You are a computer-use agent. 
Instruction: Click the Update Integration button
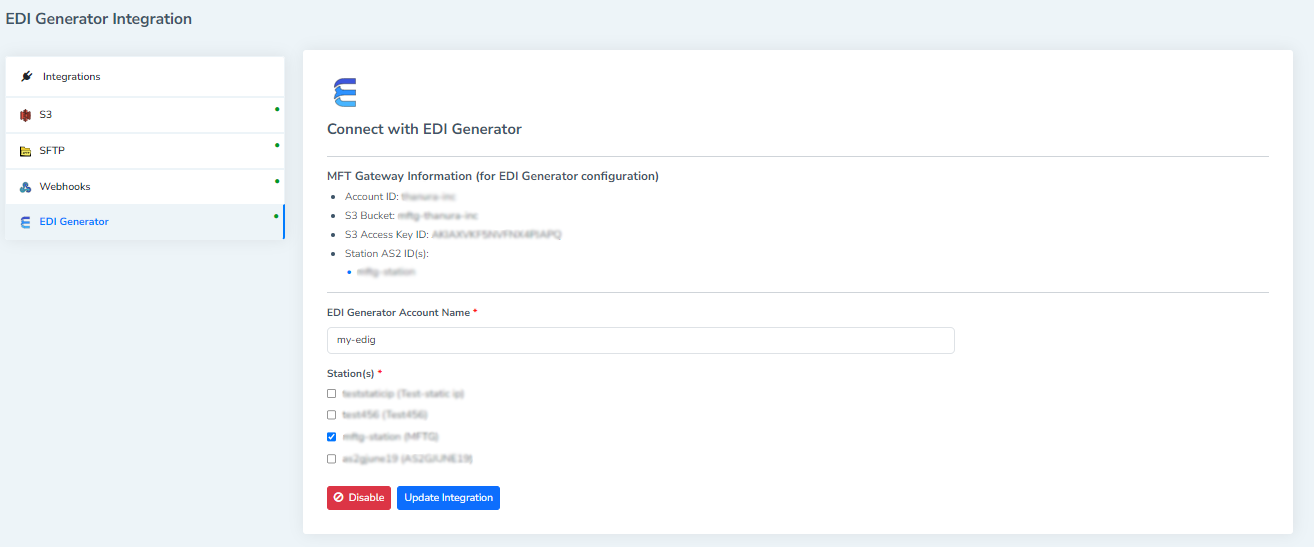[x=448, y=498]
